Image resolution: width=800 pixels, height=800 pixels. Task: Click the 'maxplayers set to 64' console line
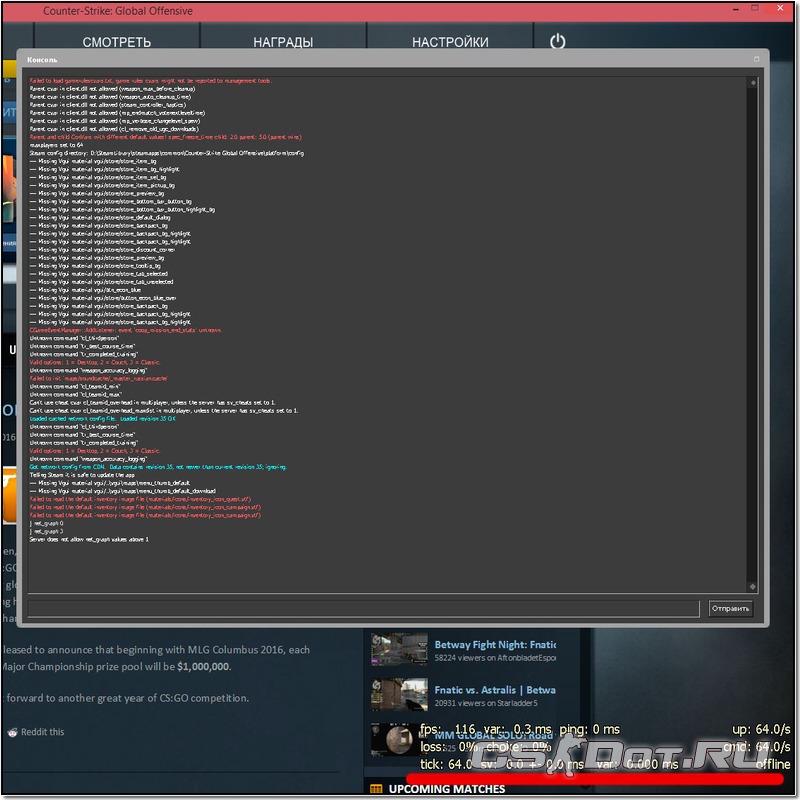click(x=56, y=145)
